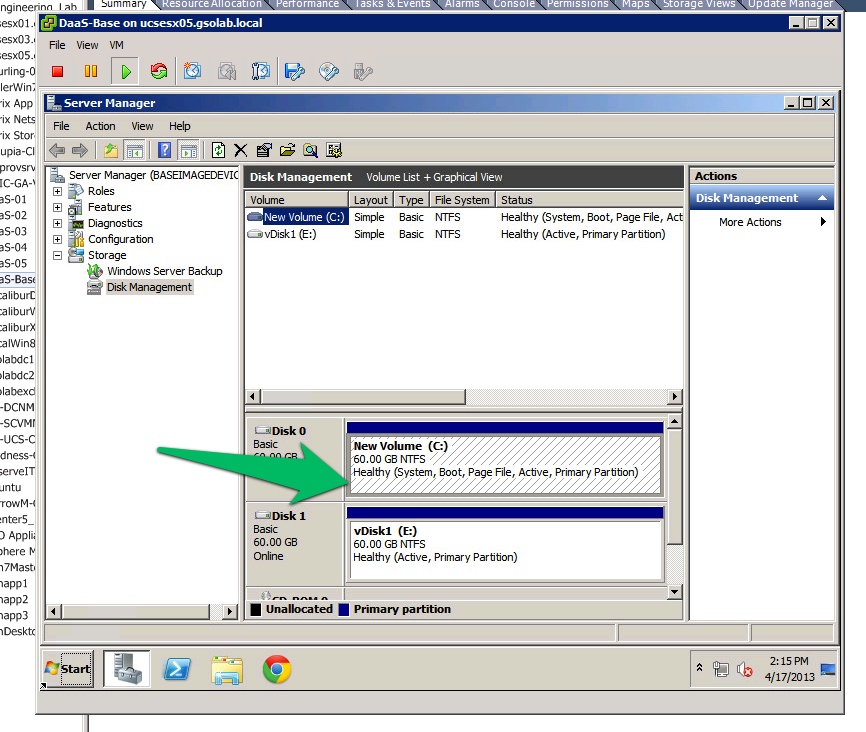Viewport: 866px width, 732px height.
Task: Launch PowerShell from the taskbar
Action: pos(177,669)
